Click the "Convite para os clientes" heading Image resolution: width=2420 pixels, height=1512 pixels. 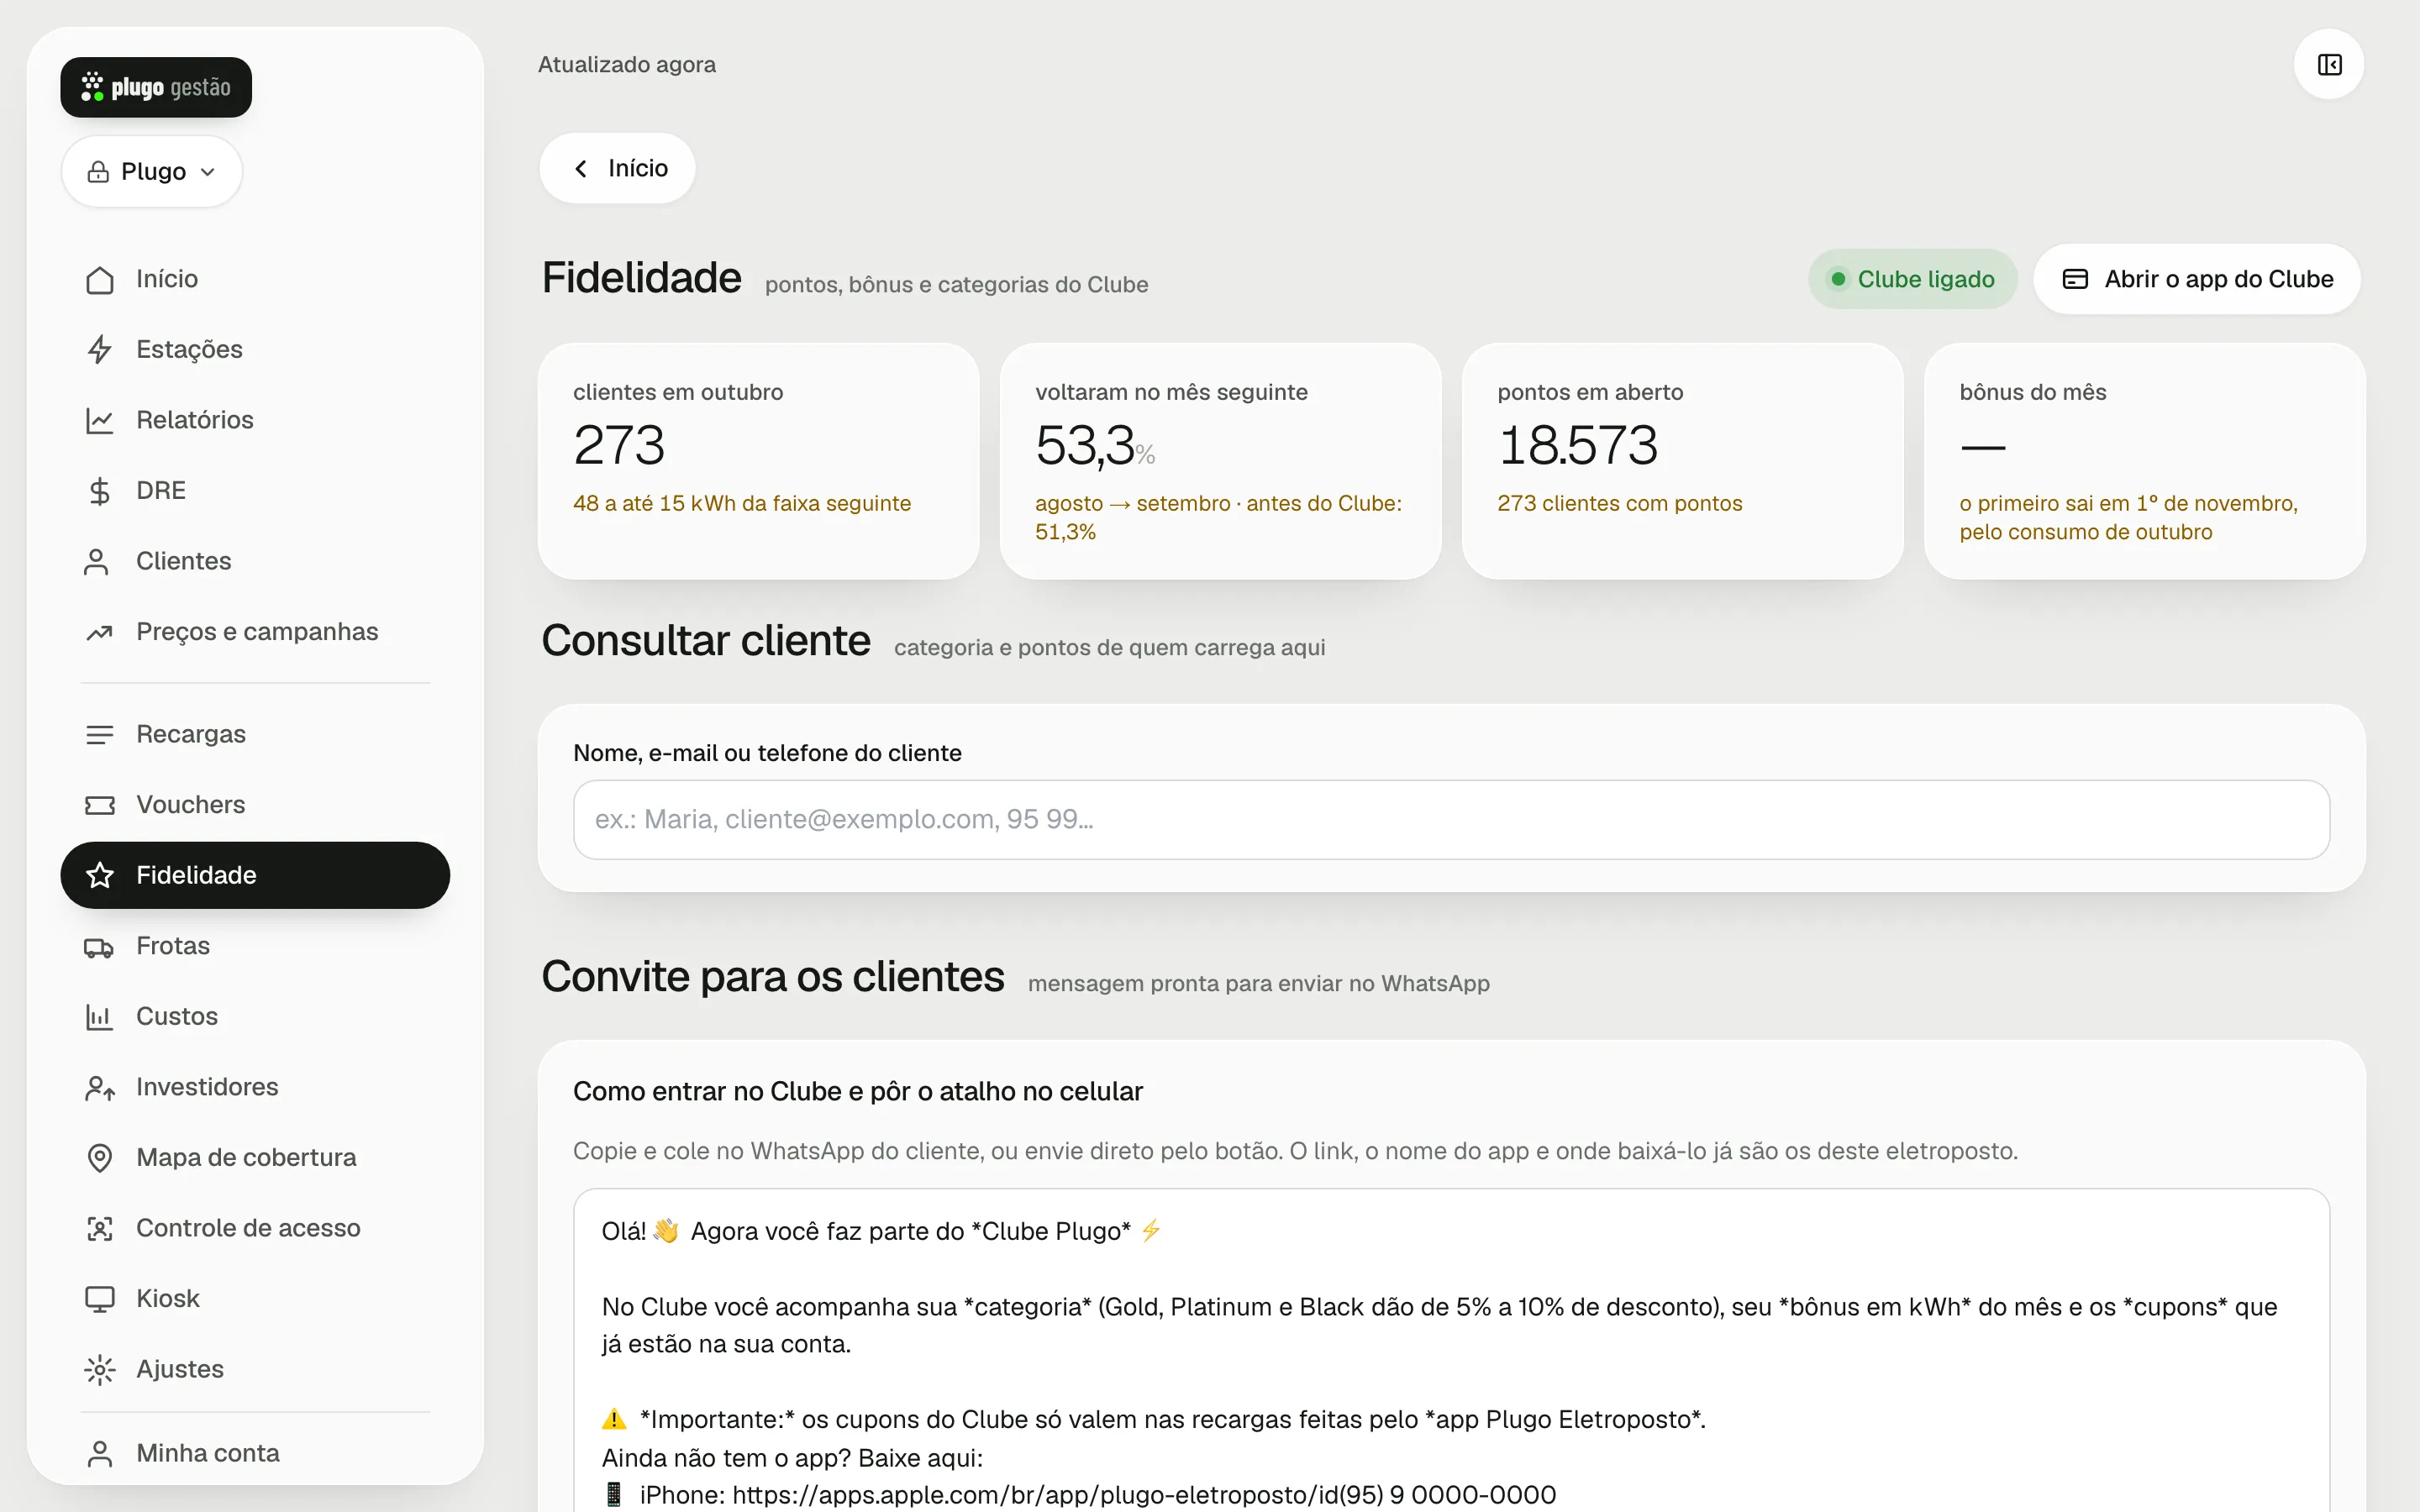click(x=772, y=977)
